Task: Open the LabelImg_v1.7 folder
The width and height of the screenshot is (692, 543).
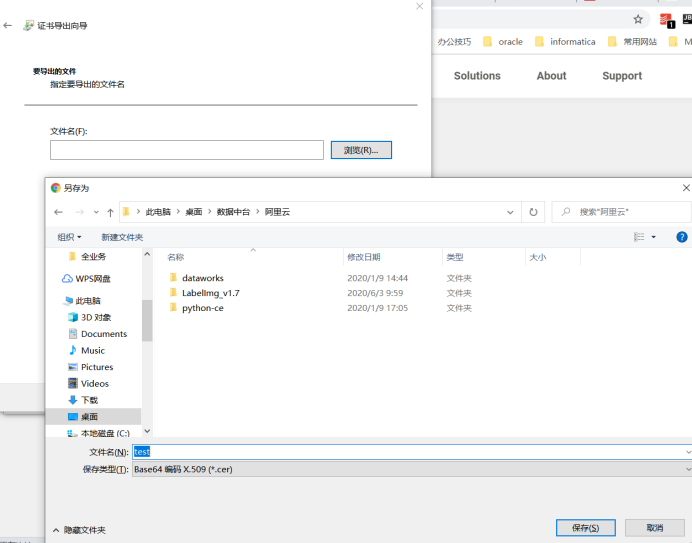Action: coord(211,293)
